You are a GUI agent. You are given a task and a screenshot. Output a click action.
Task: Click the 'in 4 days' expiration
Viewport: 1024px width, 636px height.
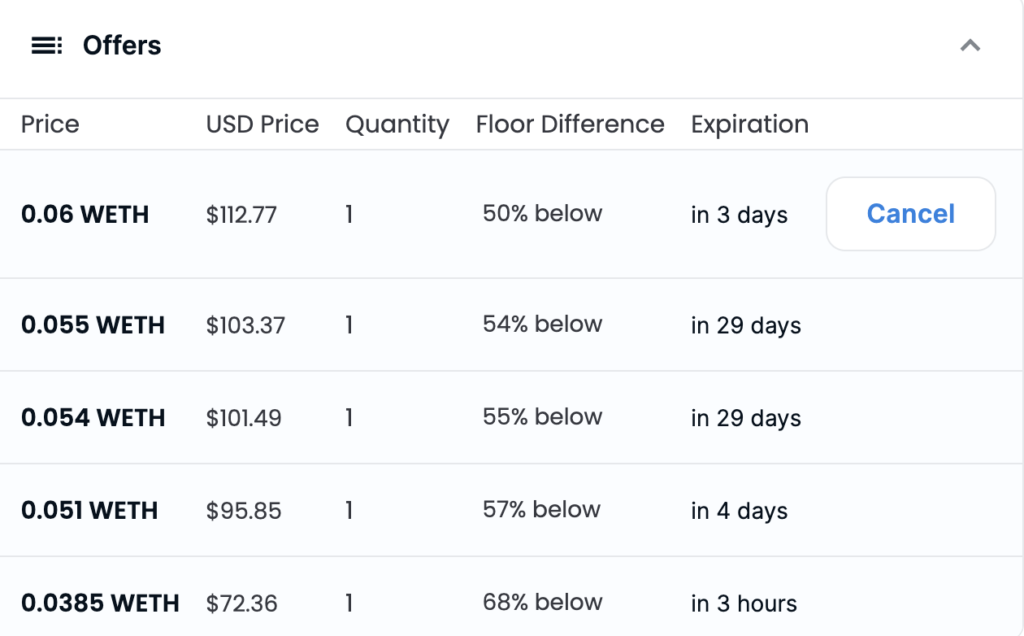pyautogui.click(x=739, y=511)
